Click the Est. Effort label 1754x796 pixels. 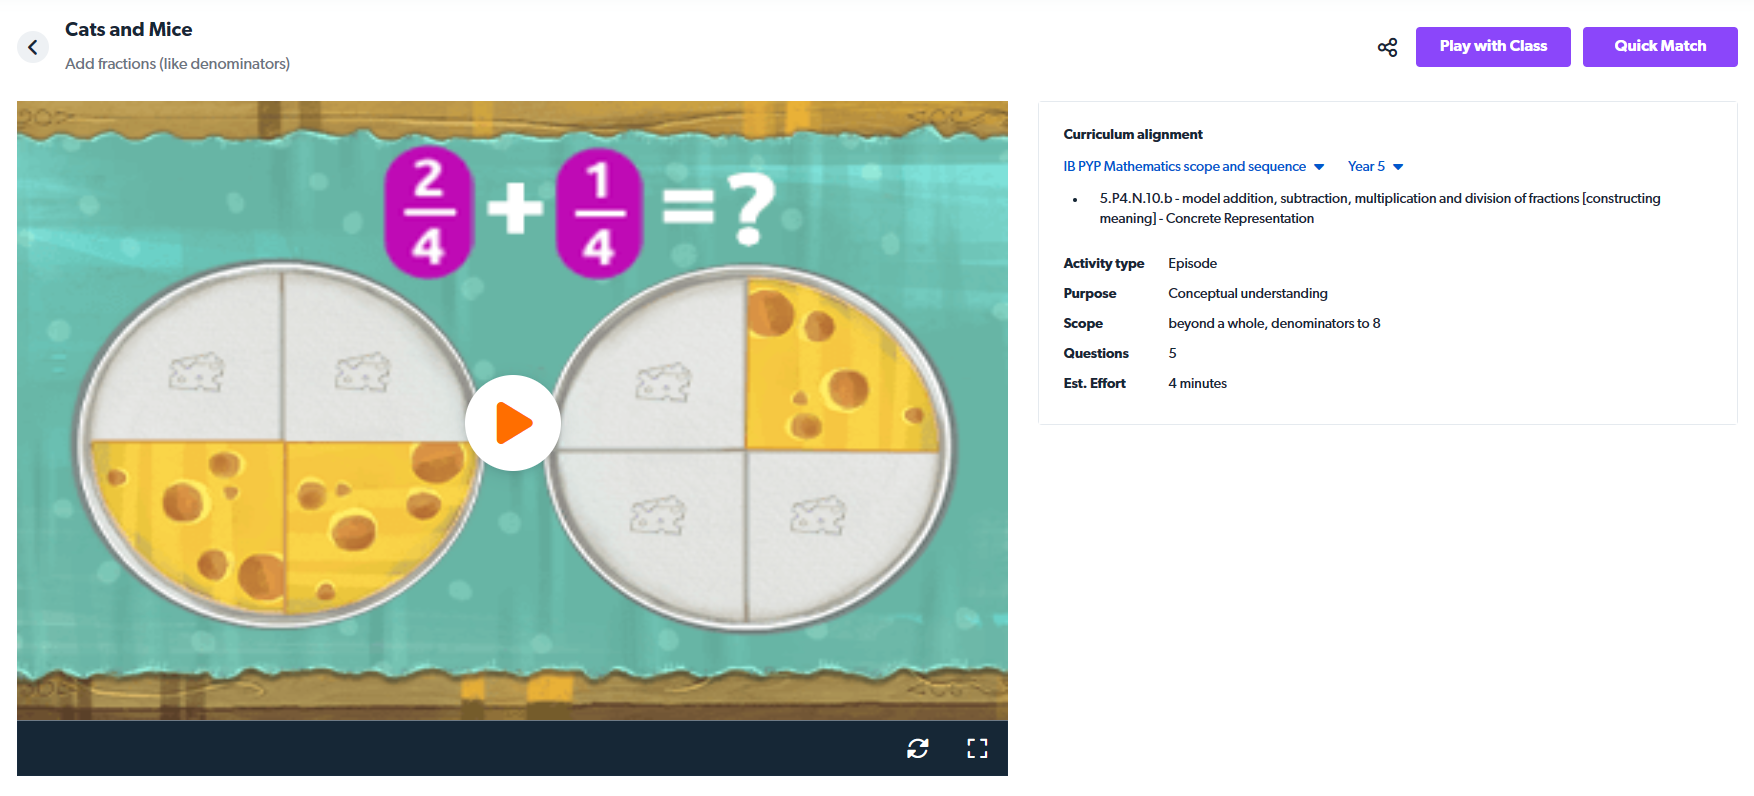coord(1095,383)
